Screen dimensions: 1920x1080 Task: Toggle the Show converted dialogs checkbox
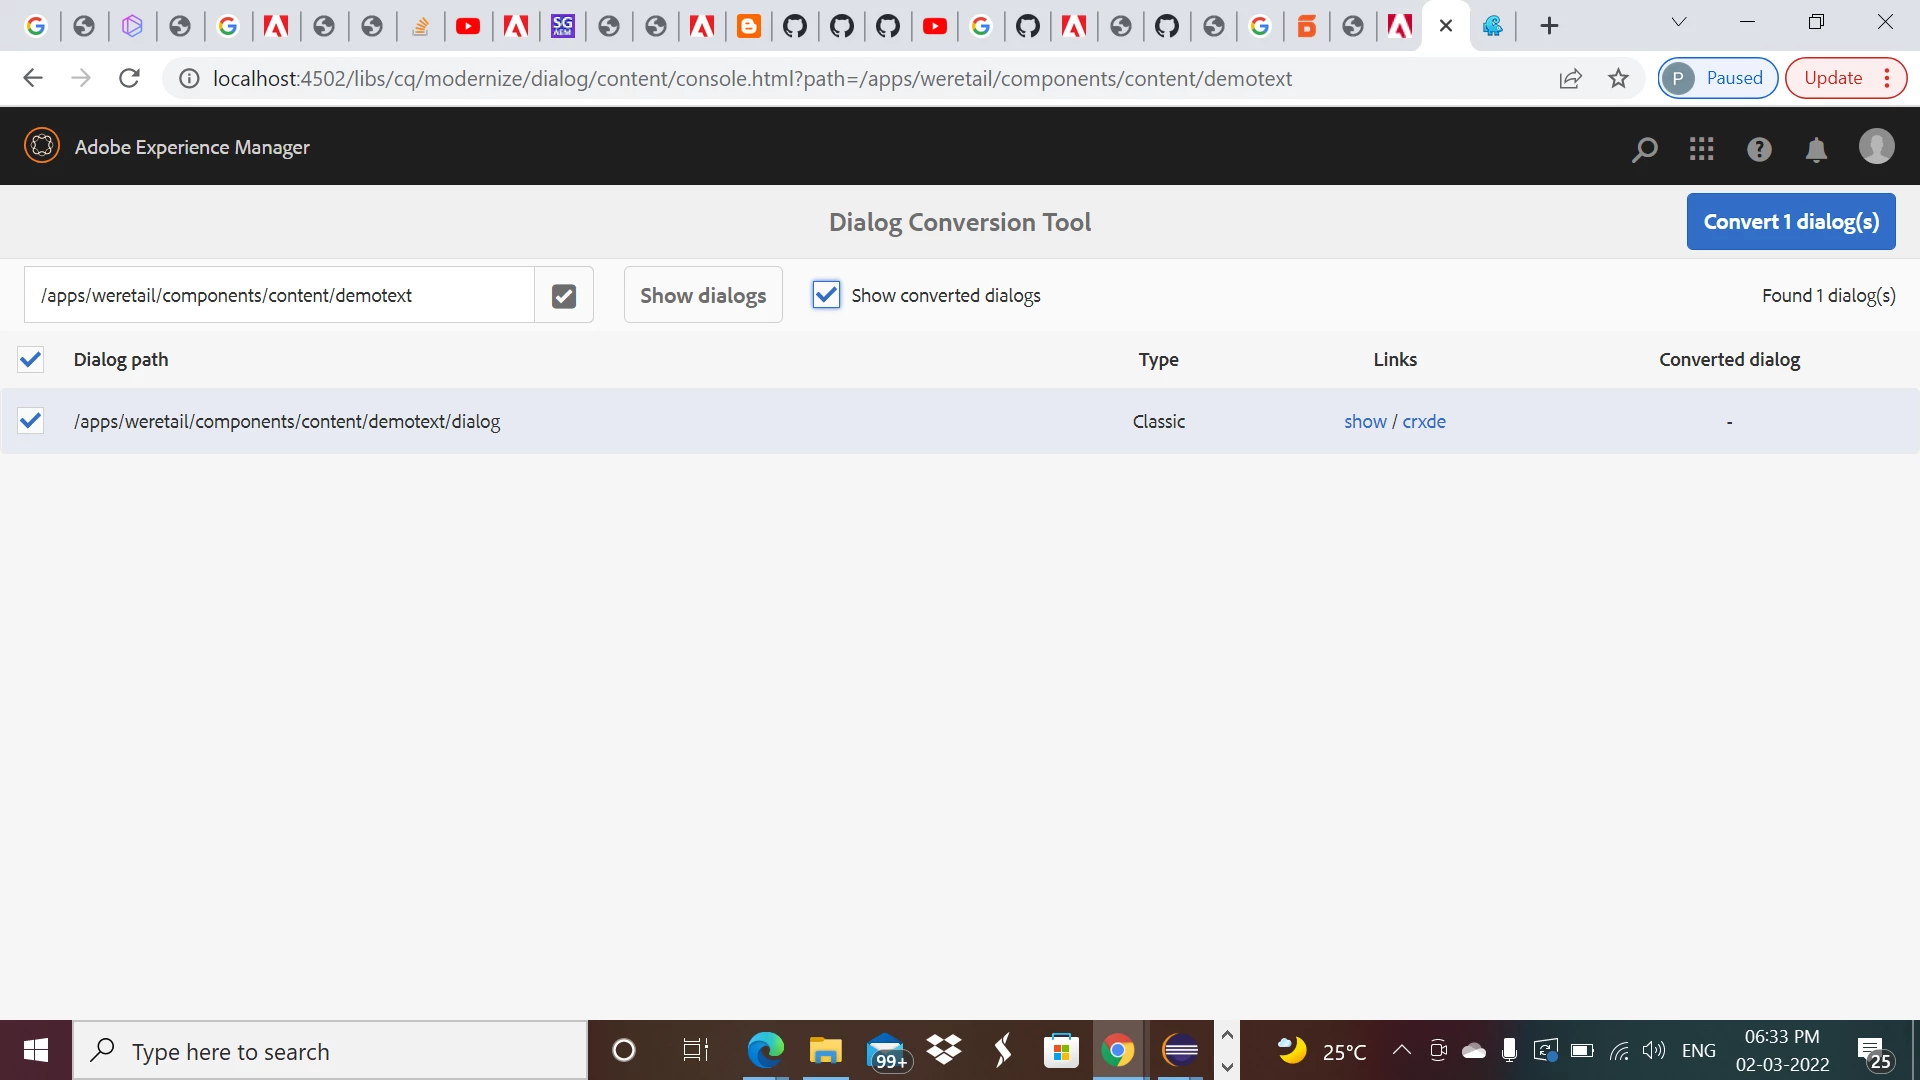click(x=826, y=295)
